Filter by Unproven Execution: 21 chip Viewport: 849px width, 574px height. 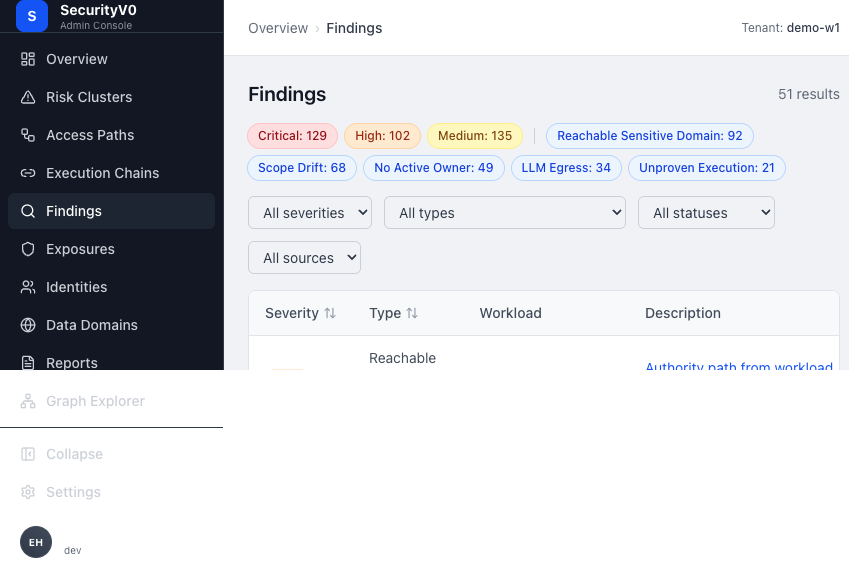707,168
